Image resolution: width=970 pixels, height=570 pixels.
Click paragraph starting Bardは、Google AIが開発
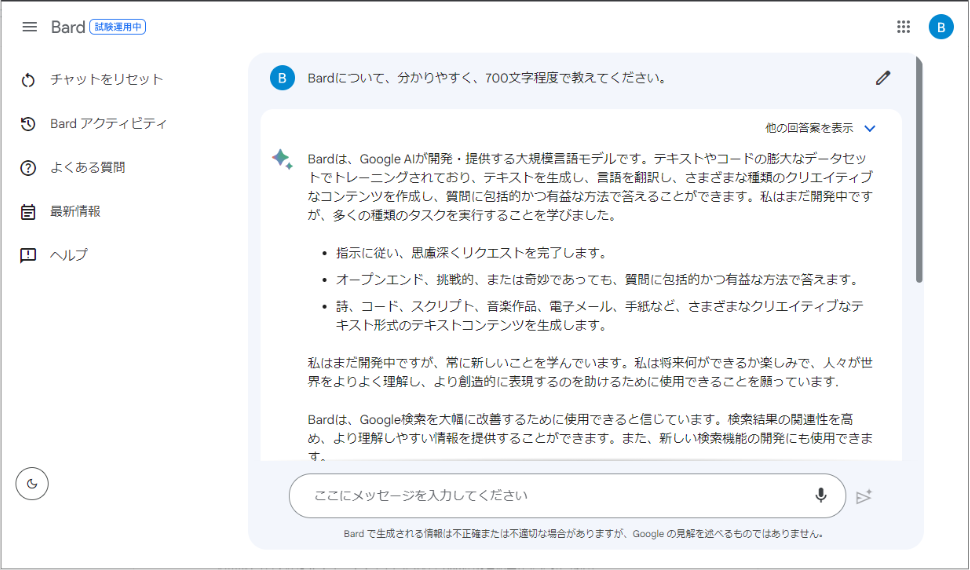590,187
